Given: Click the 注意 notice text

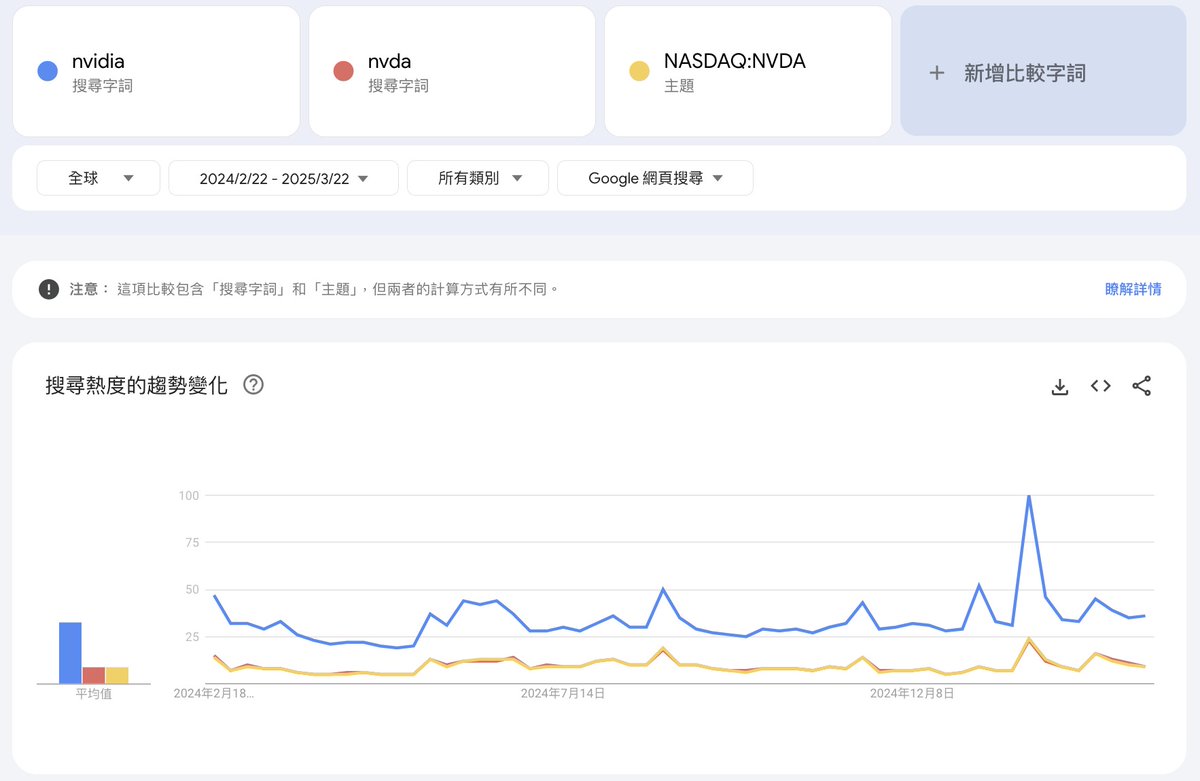Looking at the screenshot, I should click(313, 289).
